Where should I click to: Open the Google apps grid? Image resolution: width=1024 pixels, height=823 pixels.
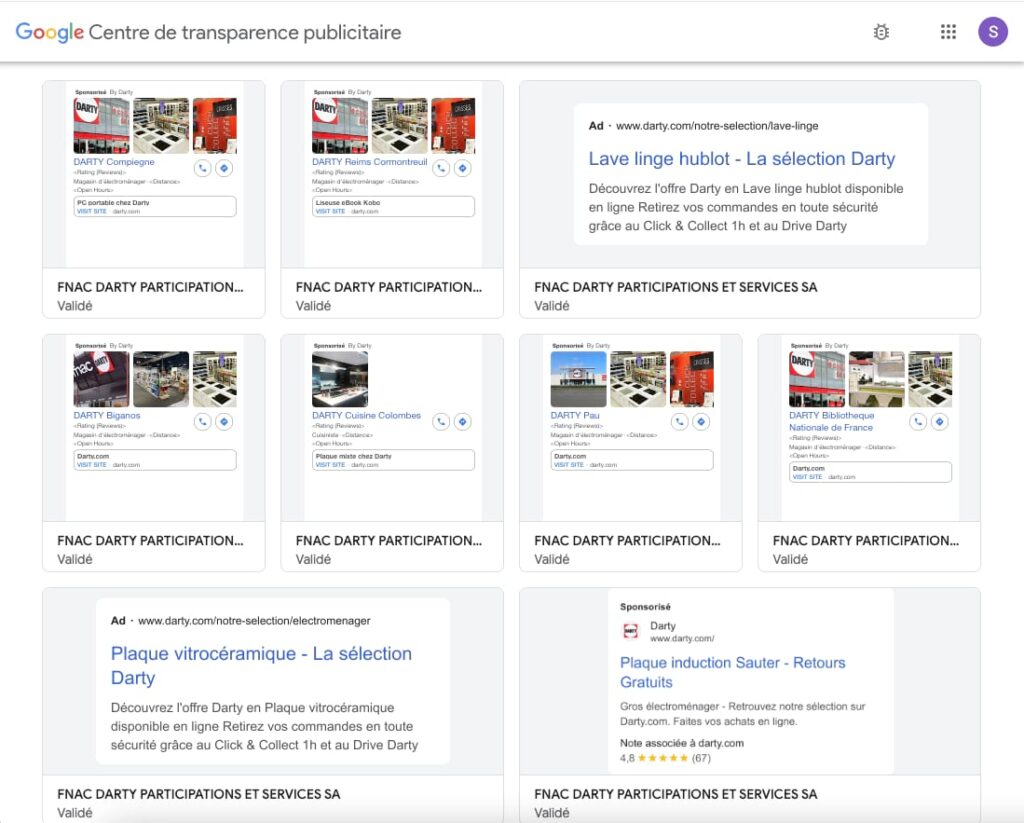tap(948, 32)
